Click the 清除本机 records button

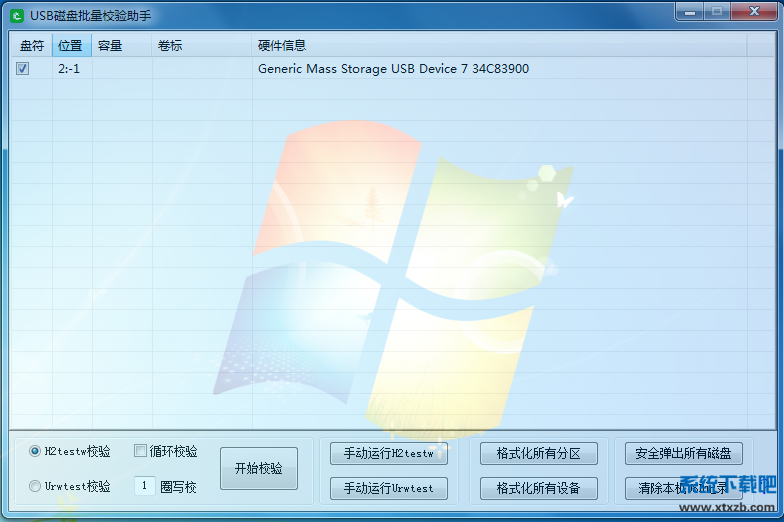[684, 488]
